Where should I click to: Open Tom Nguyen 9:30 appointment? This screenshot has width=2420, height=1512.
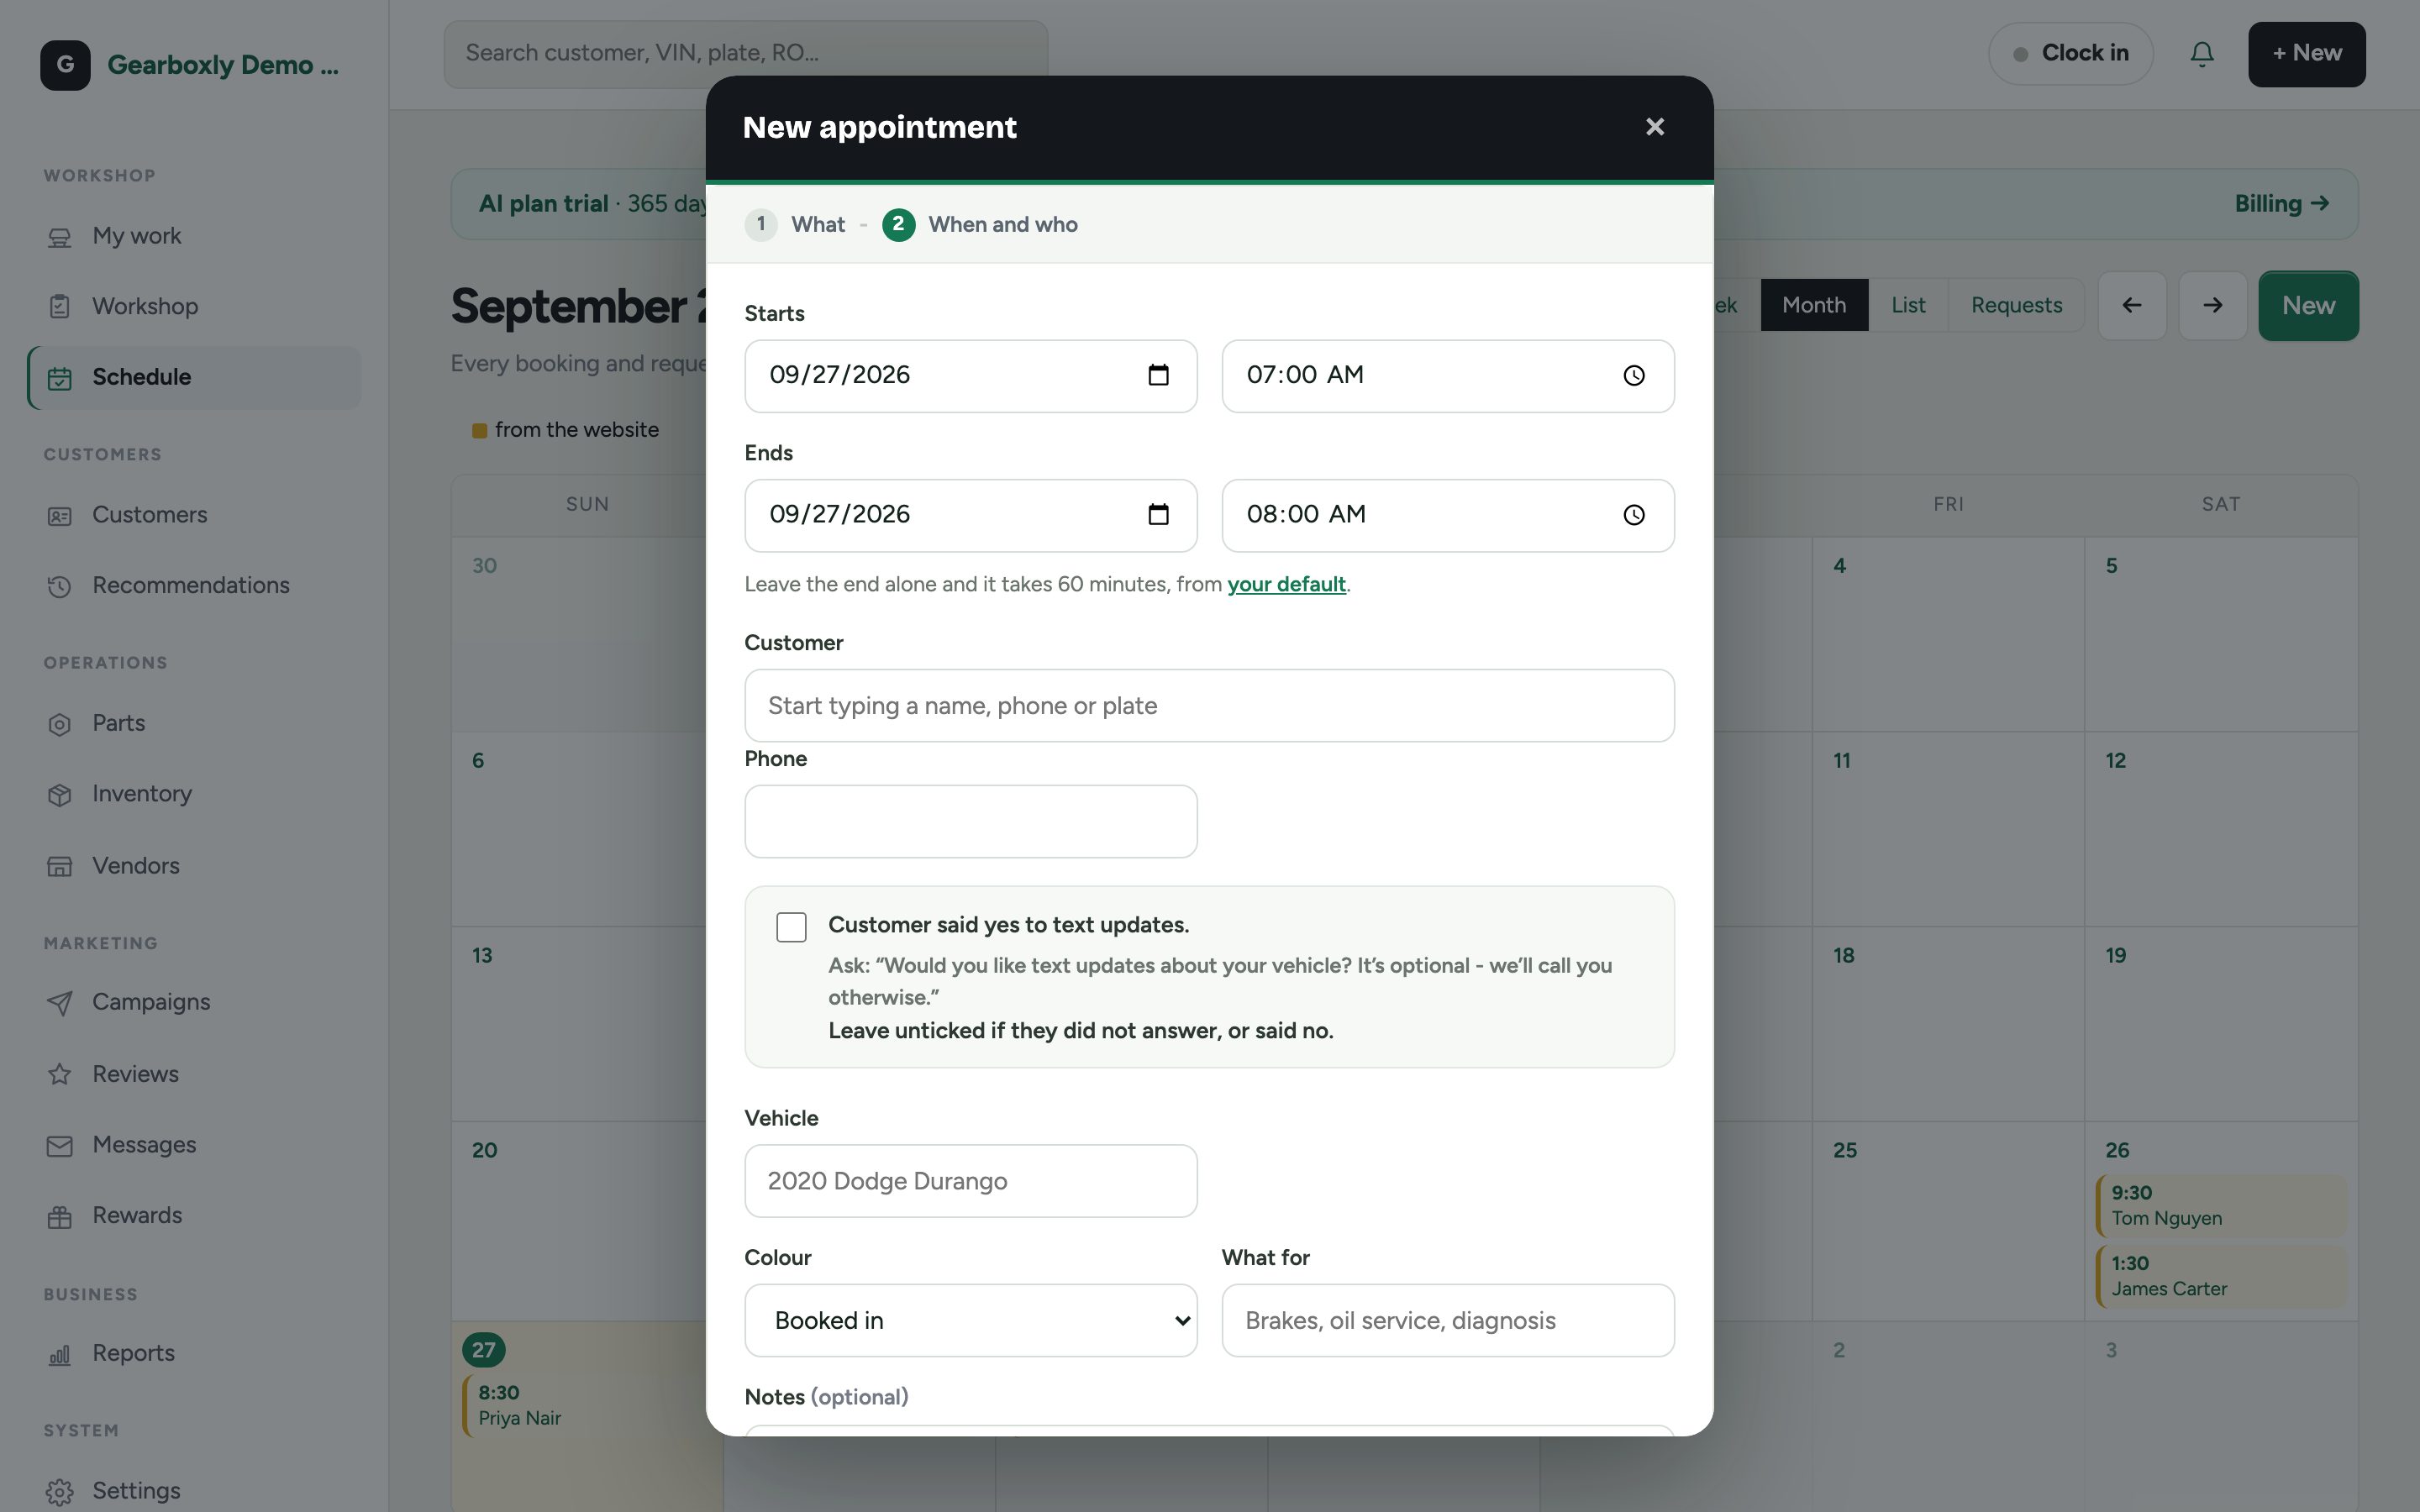(x=2221, y=1205)
